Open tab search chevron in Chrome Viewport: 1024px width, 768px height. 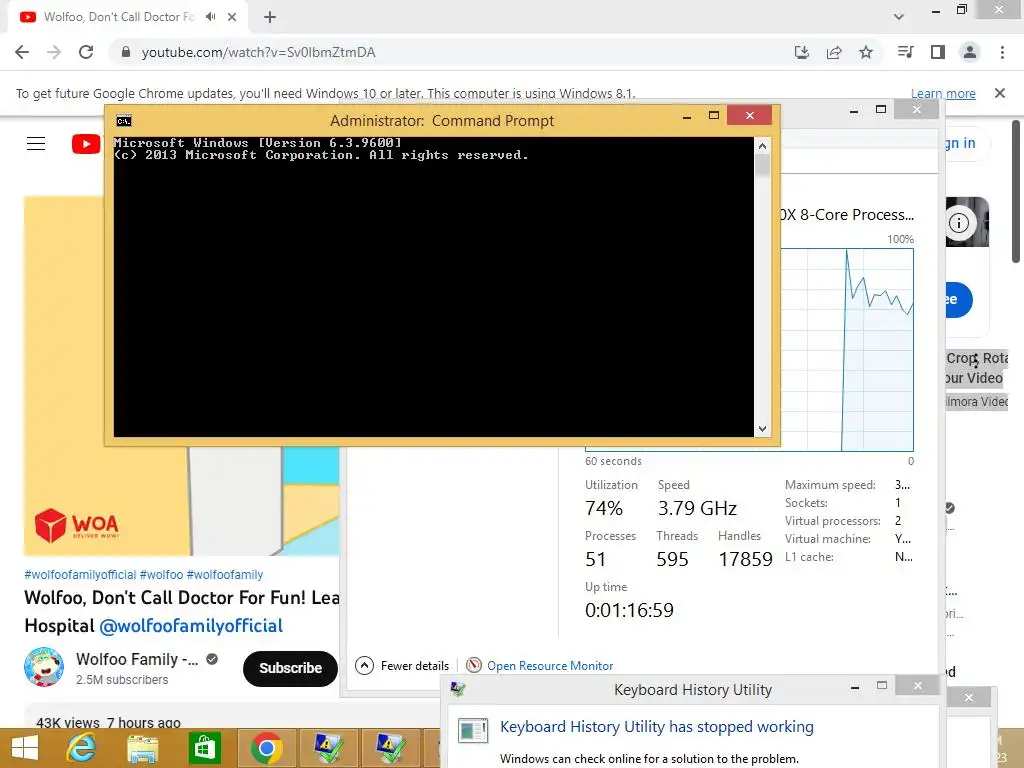(899, 17)
